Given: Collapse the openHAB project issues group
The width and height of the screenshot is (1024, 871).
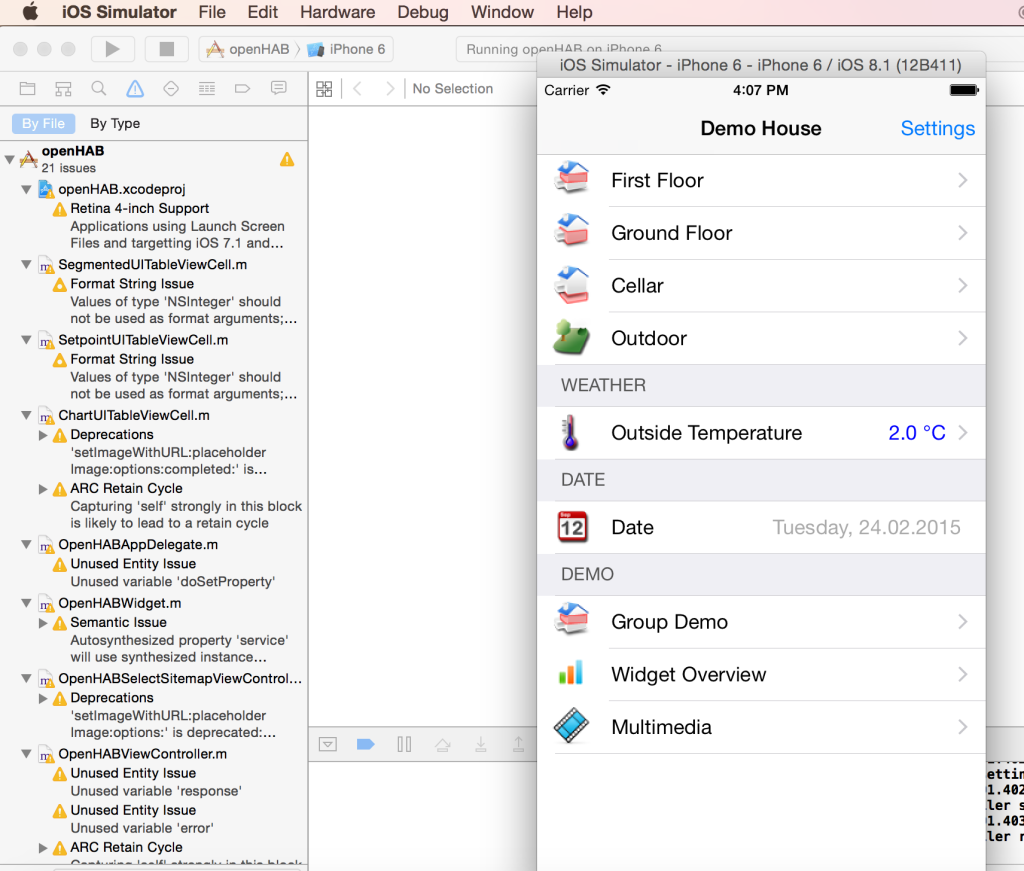Looking at the screenshot, I should [10, 159].
